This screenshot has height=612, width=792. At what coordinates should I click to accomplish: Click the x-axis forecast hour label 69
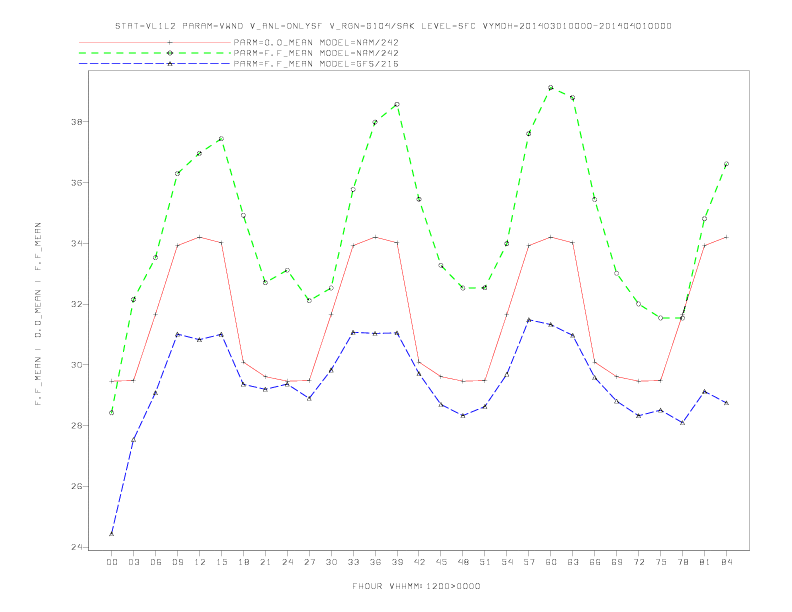(617, 562)
